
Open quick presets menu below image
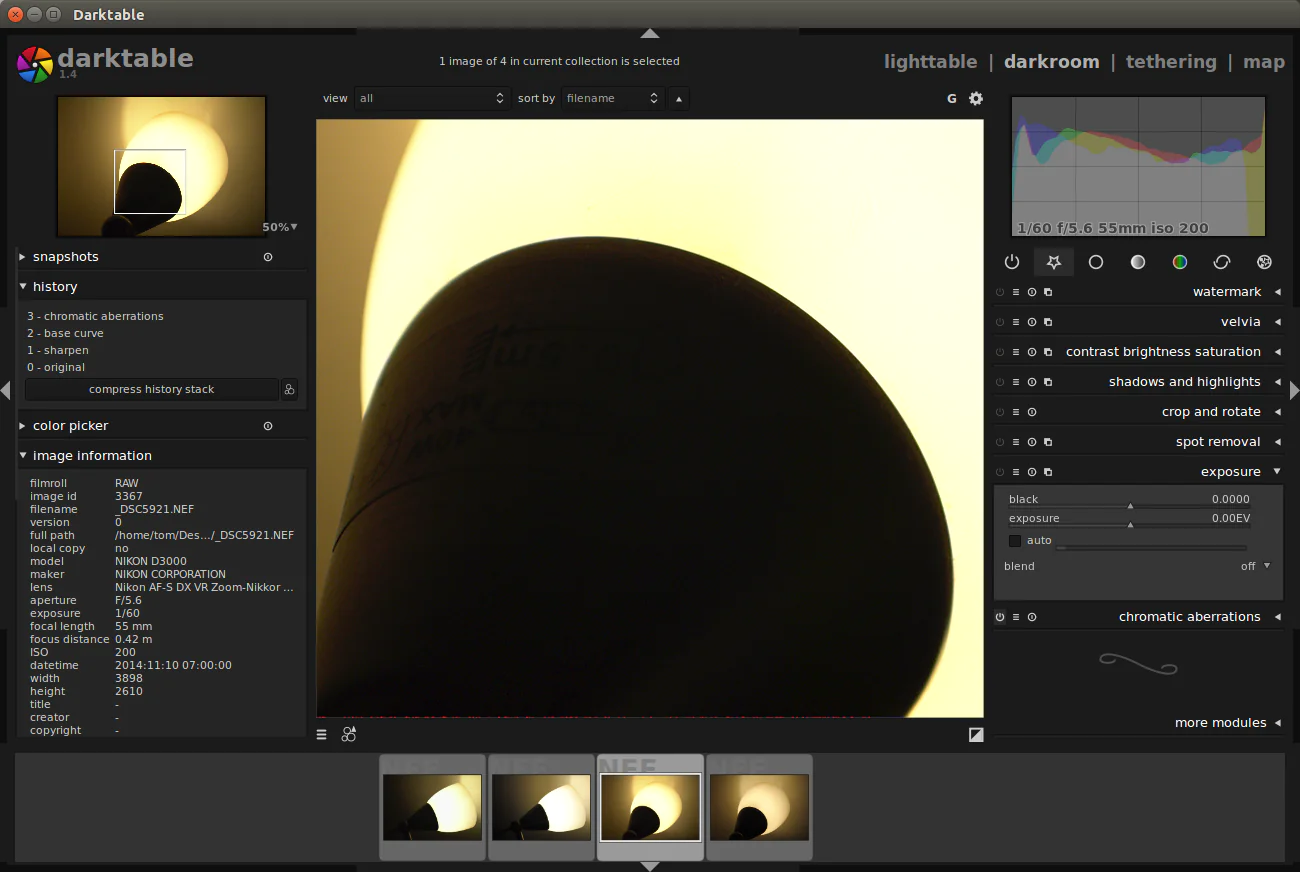coord(322,734)
